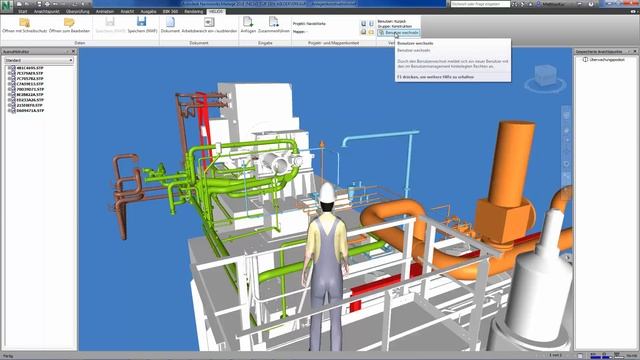This screenshot has width=640, height=360.
Task: Select 8C2B822A.STP in the selection tree
Action: point(30,95)
